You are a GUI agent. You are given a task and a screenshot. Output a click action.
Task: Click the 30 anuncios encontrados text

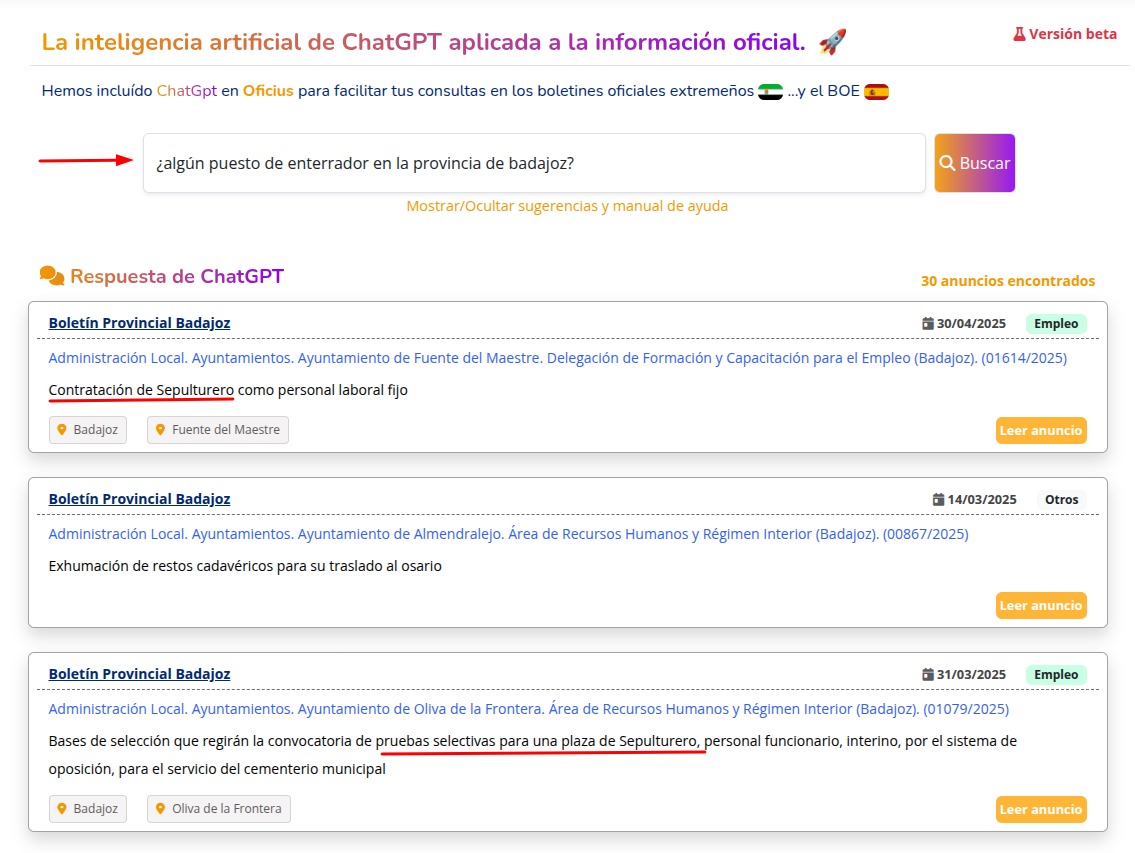pos(1008,281)
